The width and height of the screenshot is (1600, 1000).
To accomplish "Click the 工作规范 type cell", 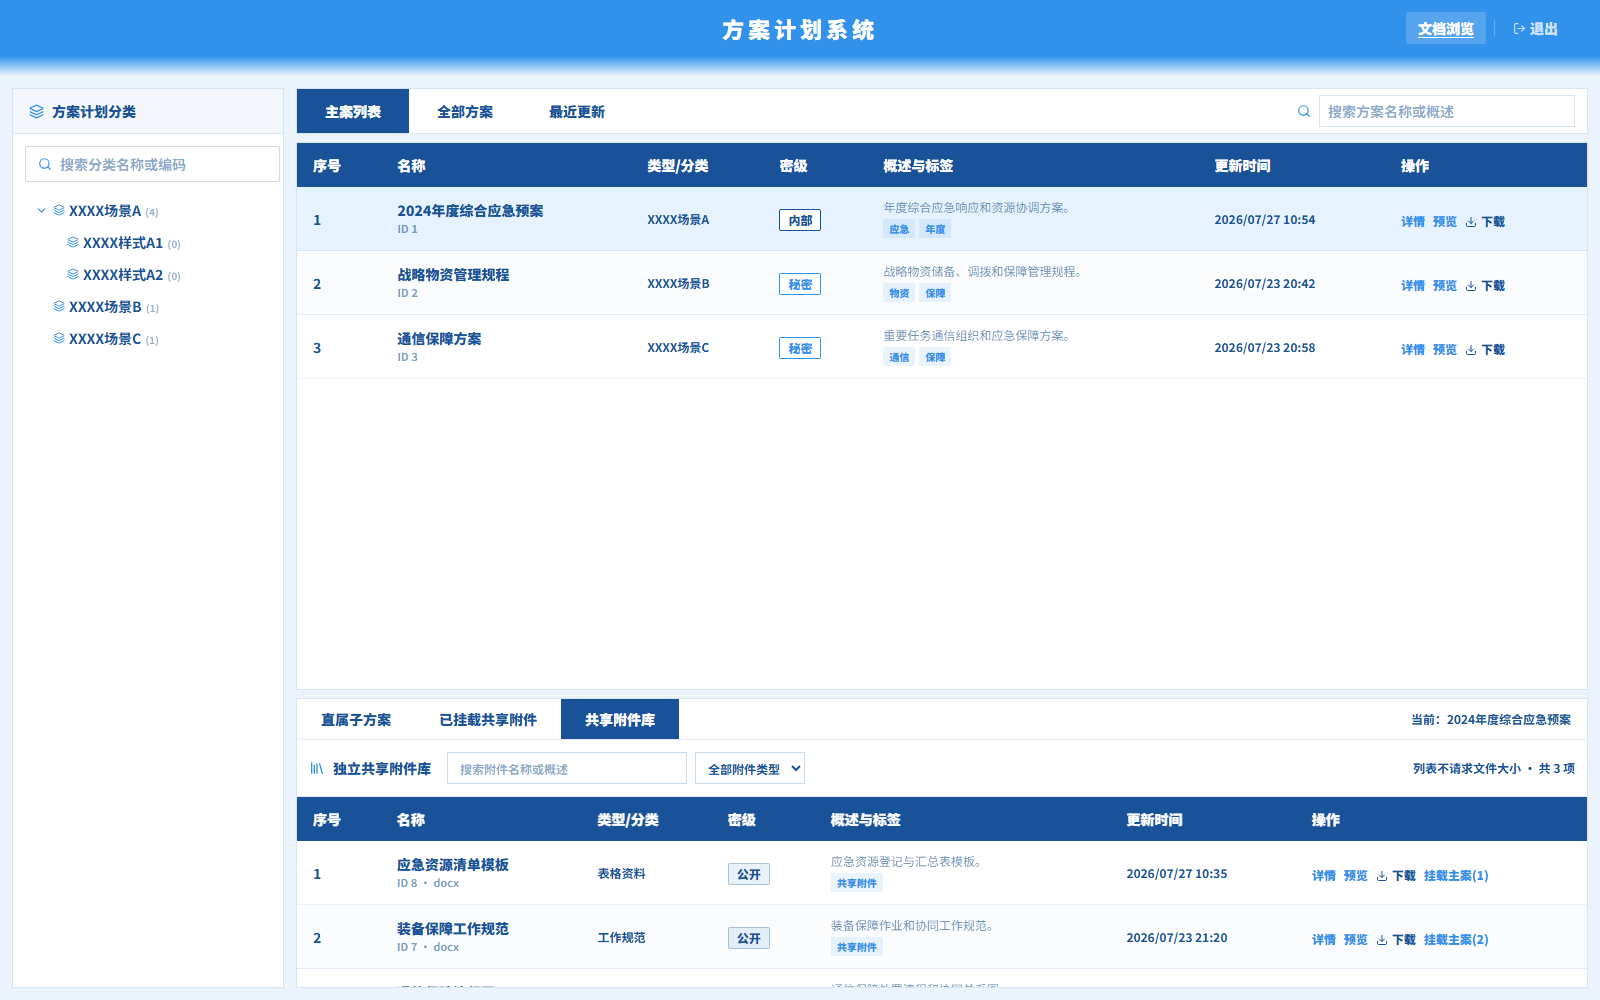I will [622, 938].
